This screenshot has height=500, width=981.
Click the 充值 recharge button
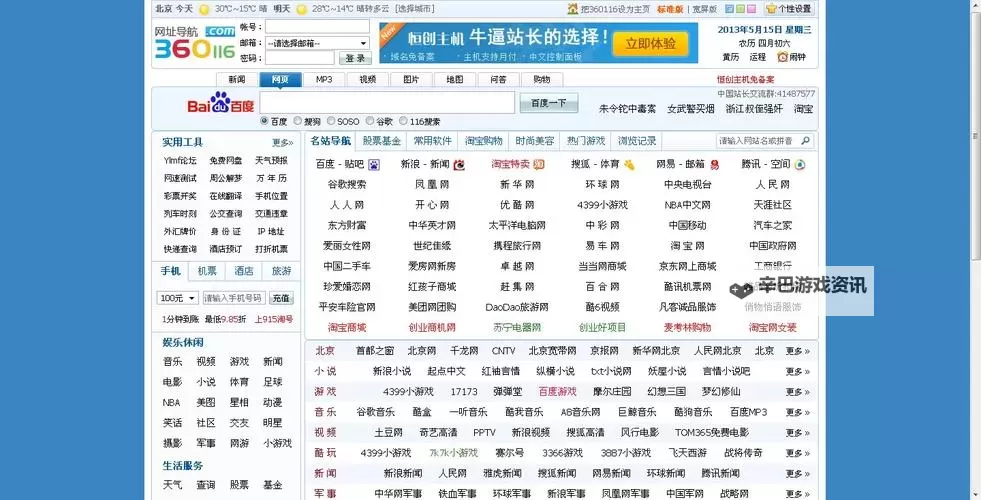281,298
